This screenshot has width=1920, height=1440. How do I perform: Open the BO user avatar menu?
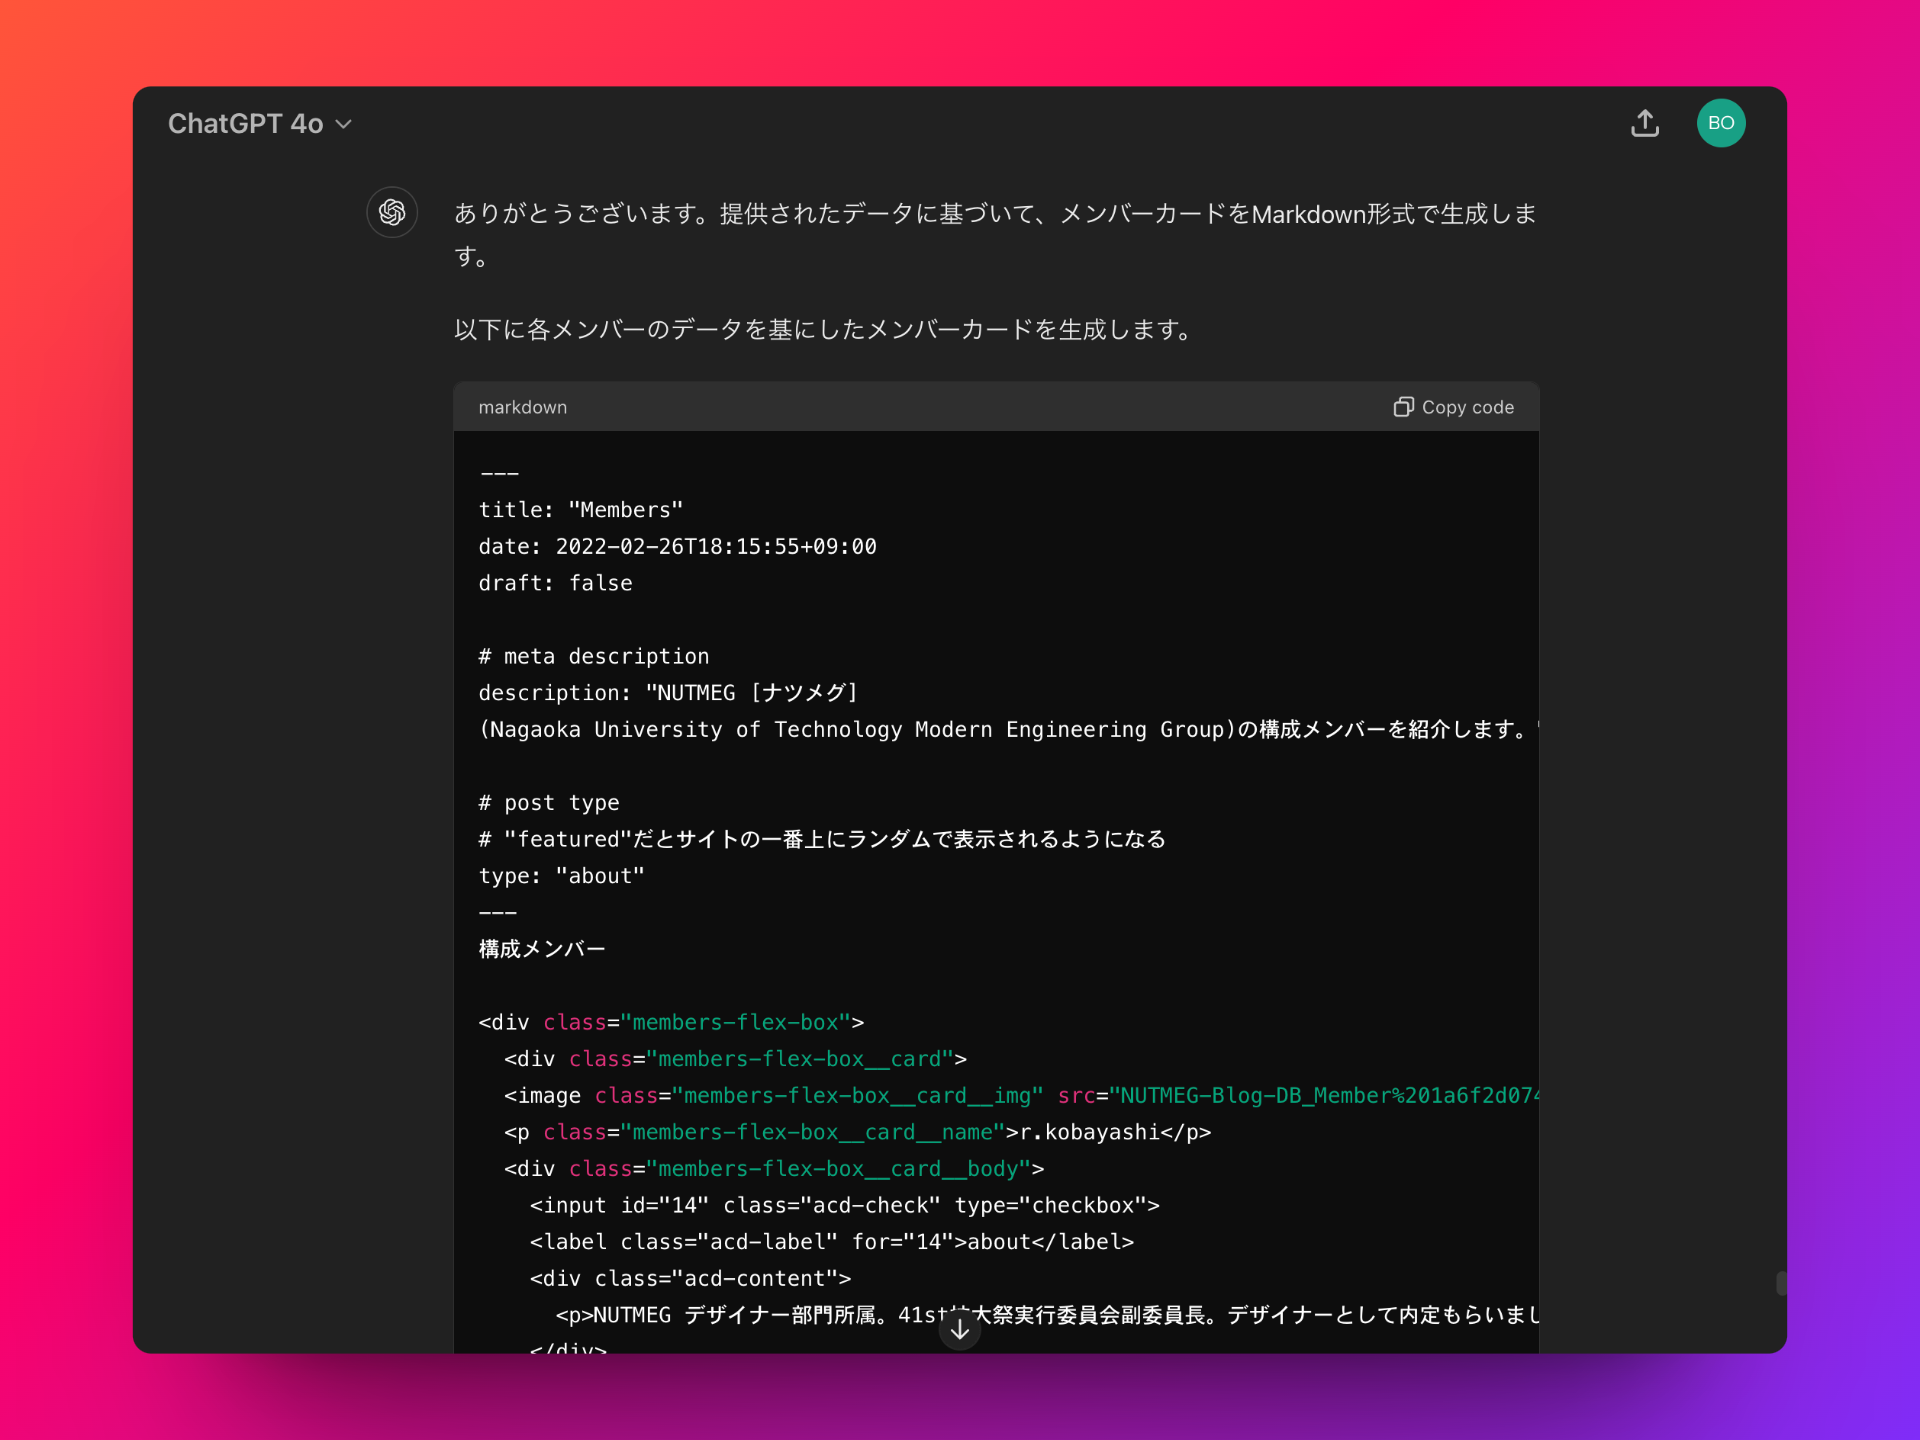(x=1720, y=123)
